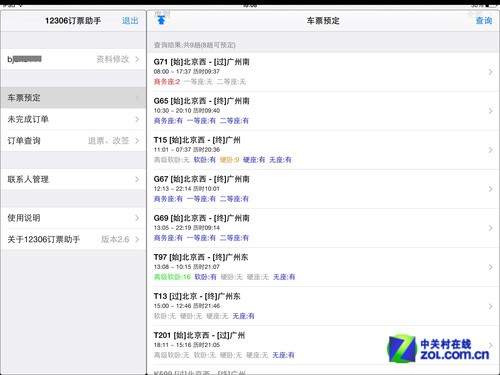This screenshot has width=500, height=375.
Task: Expand chevron for G65 train row
Action: pos(490,111)
